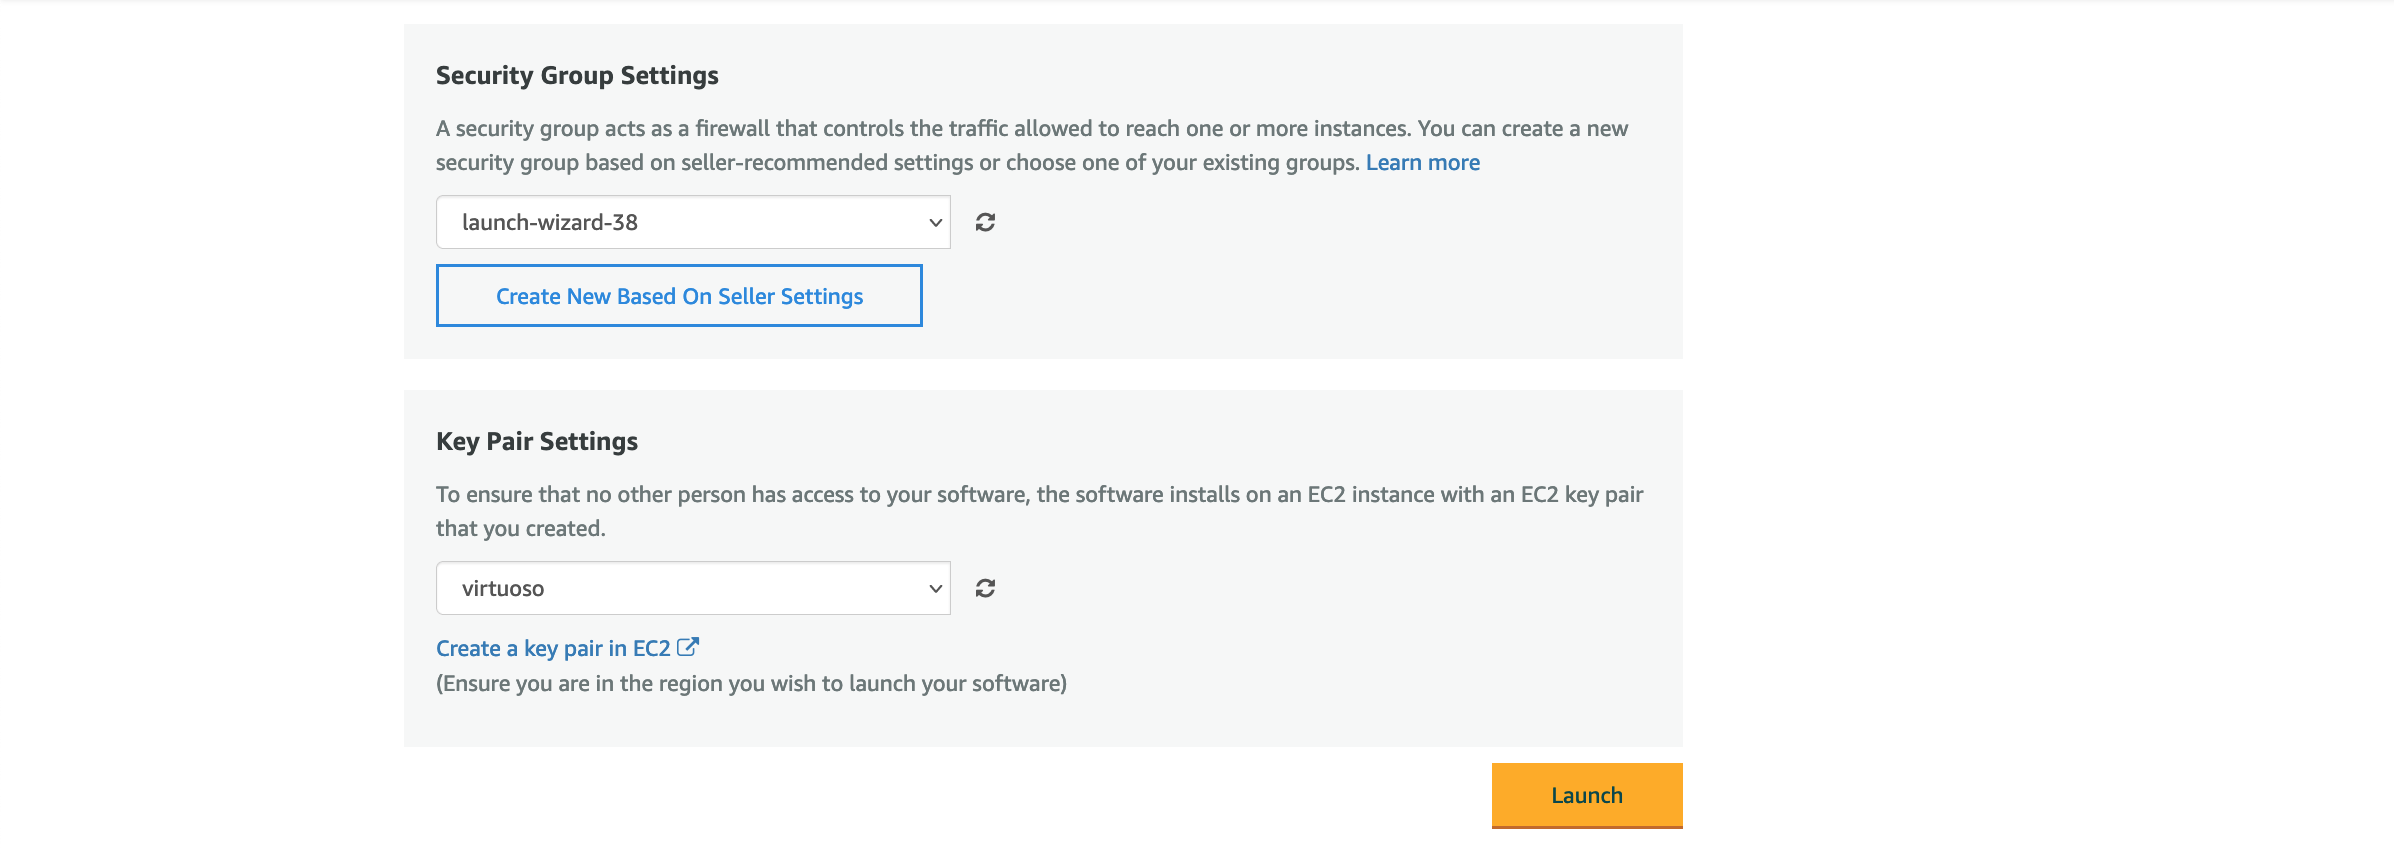Click the region reminder note in parentheses
Screen dimensions: 2394x854
[x=751, y=683]
